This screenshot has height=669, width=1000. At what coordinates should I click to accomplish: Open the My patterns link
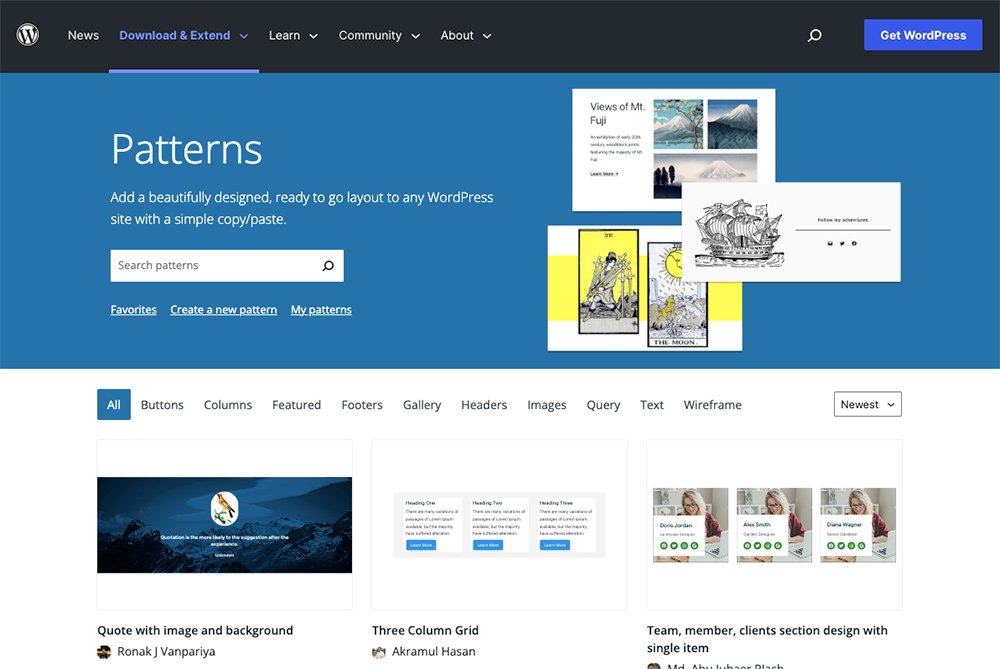(x=321, y=309)
